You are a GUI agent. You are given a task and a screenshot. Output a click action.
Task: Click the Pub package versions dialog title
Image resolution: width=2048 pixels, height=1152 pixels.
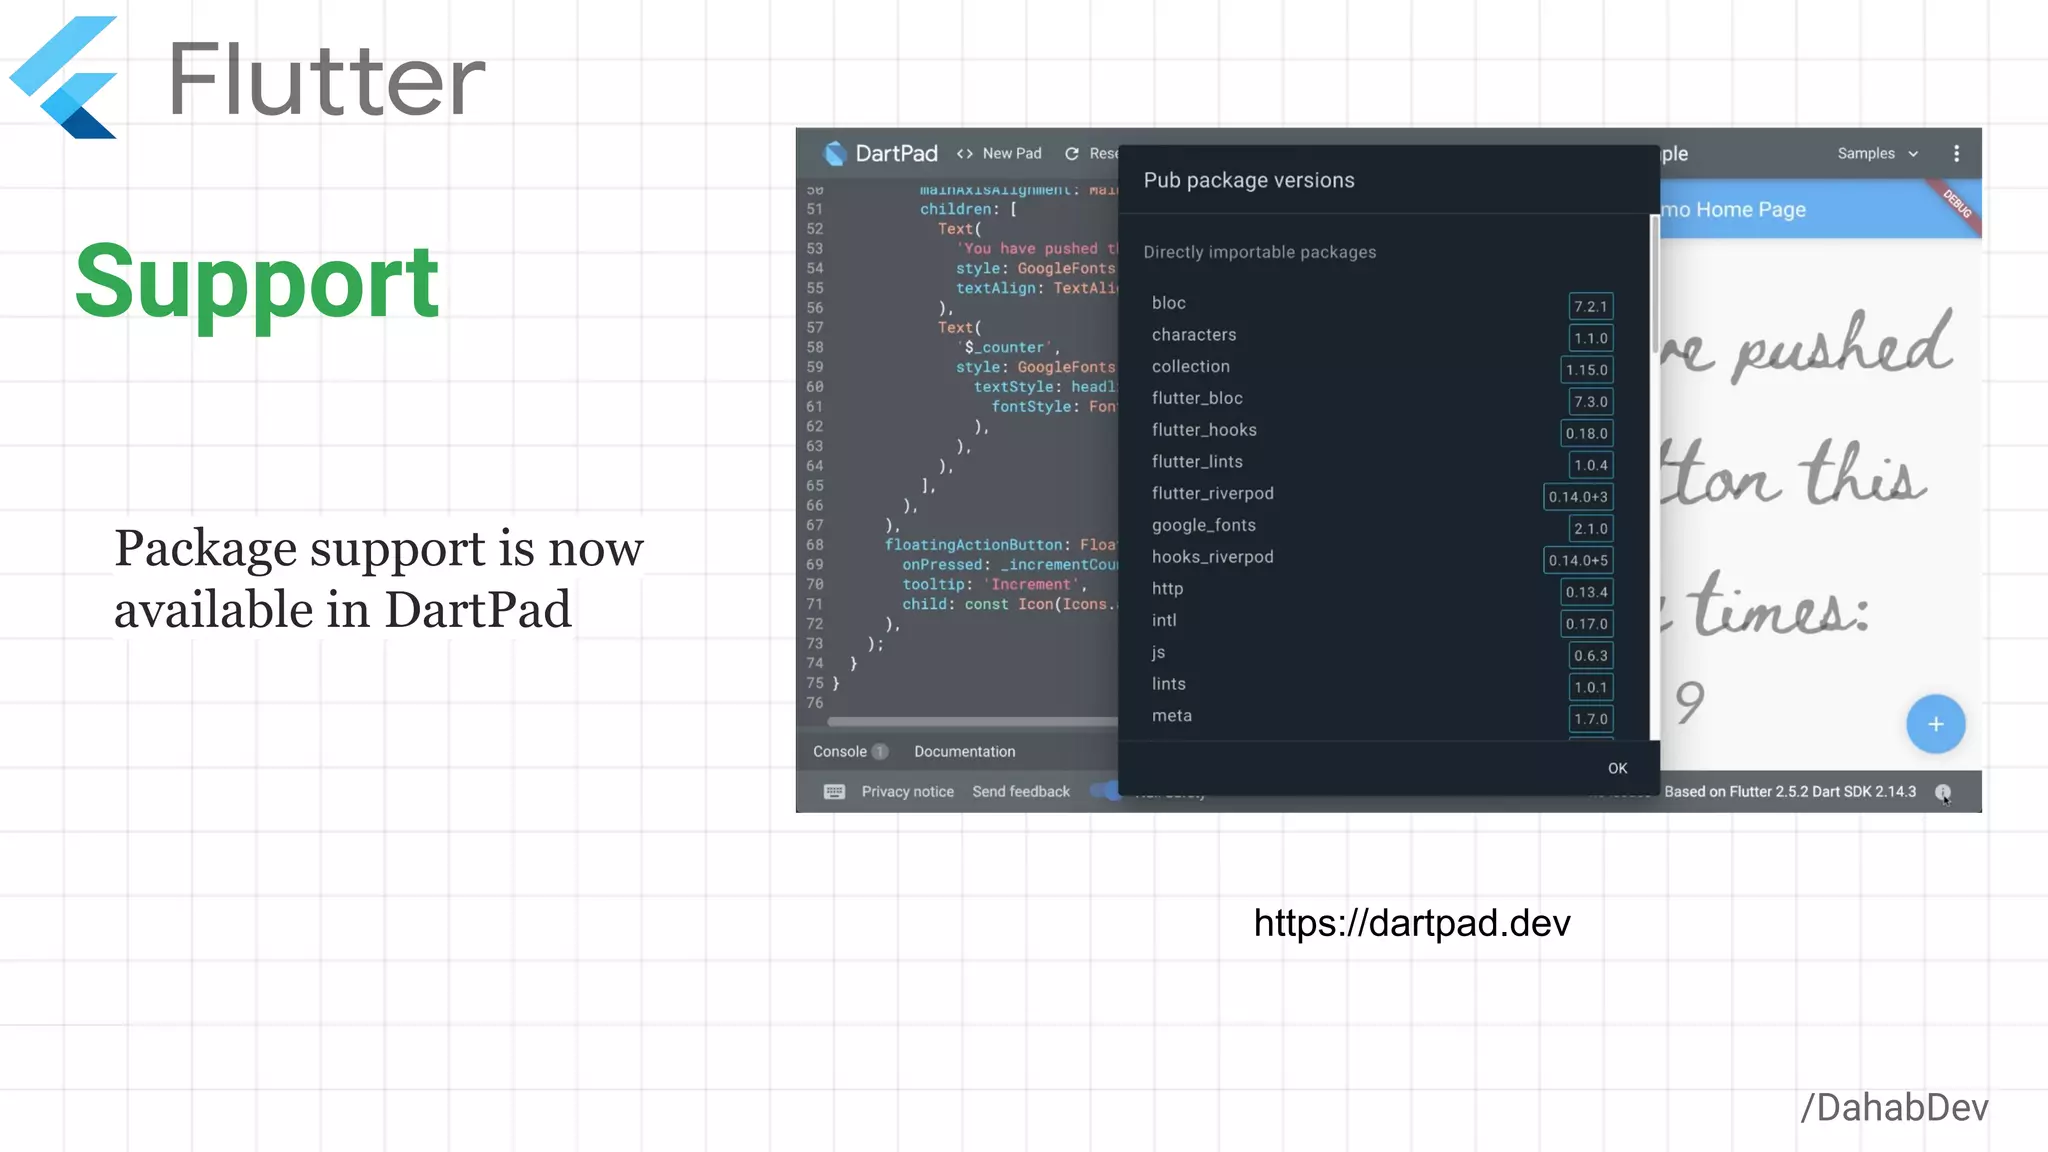point(1249,180)
